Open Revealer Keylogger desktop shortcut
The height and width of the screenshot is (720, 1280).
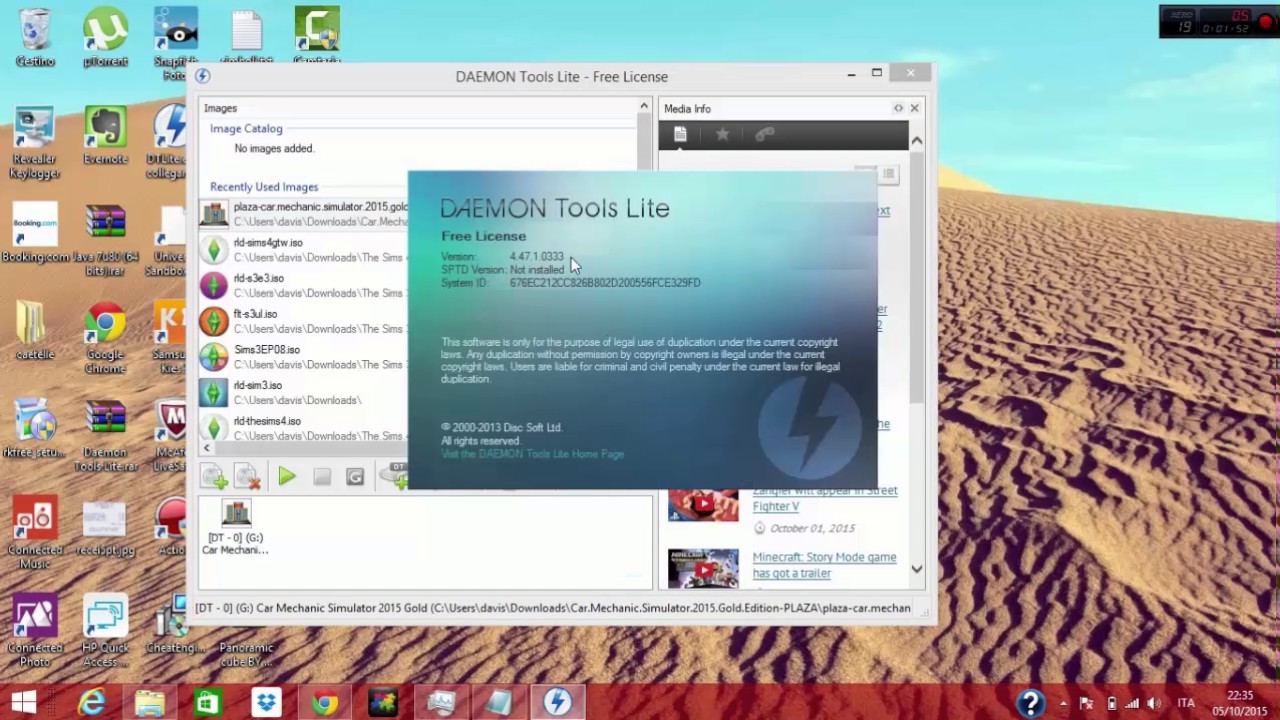35,142
